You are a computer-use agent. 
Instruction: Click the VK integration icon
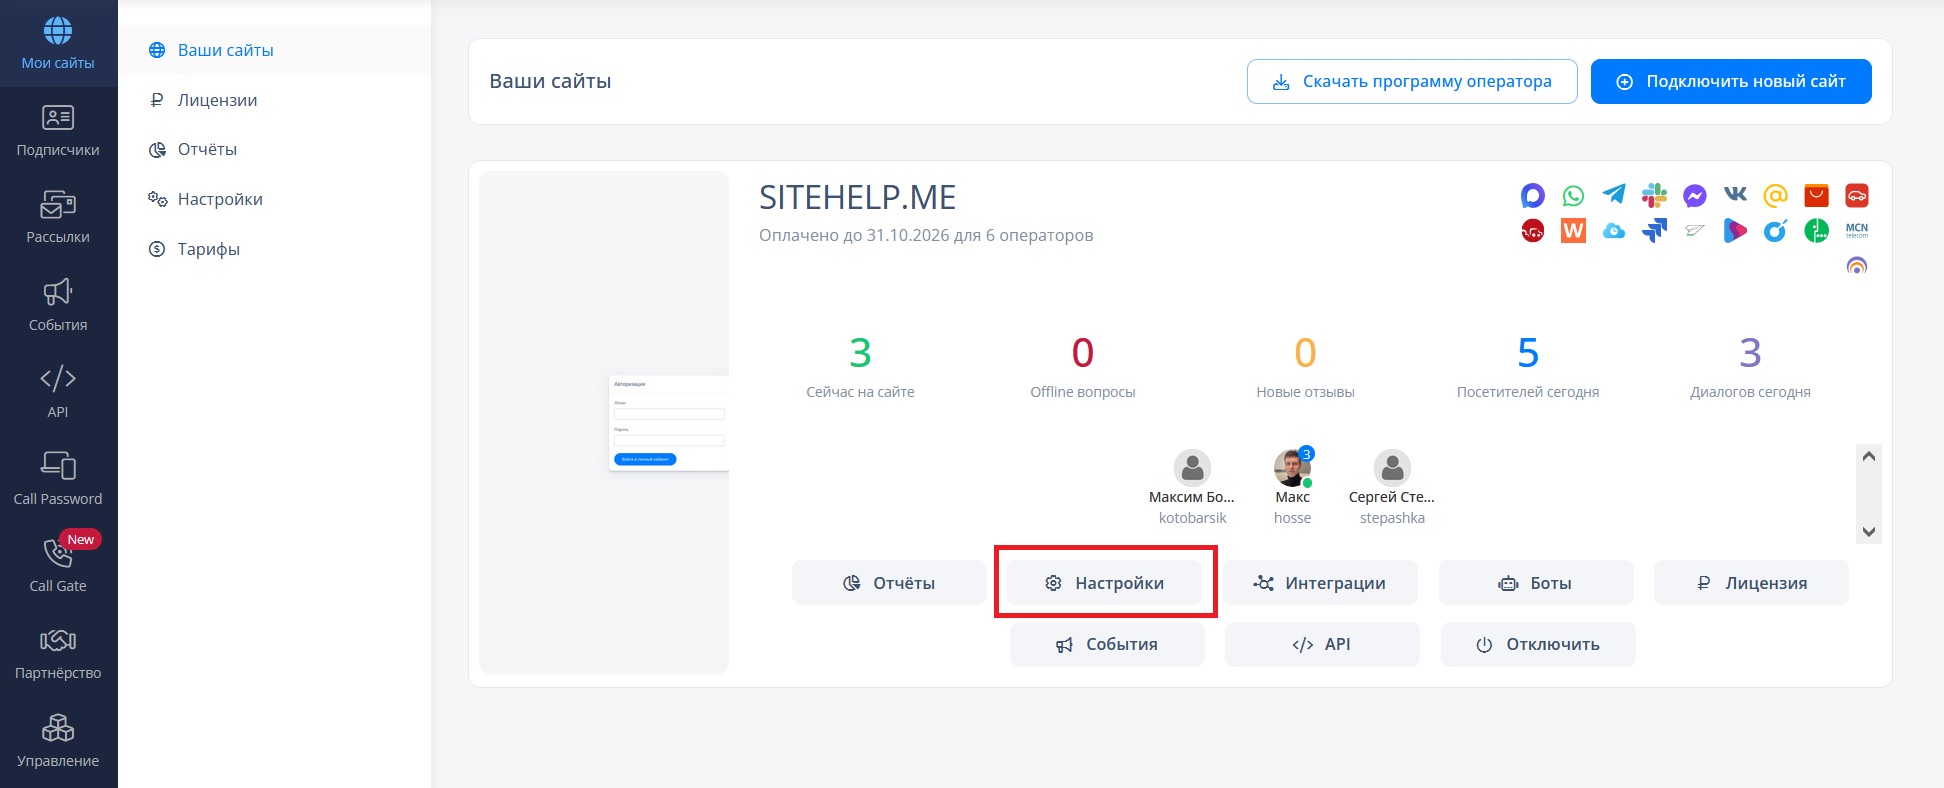1735,195
